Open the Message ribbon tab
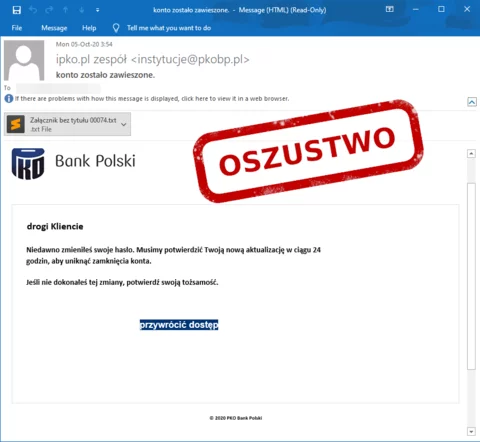The height and width of the screenshot is (442, 480). tap(54, 28)
